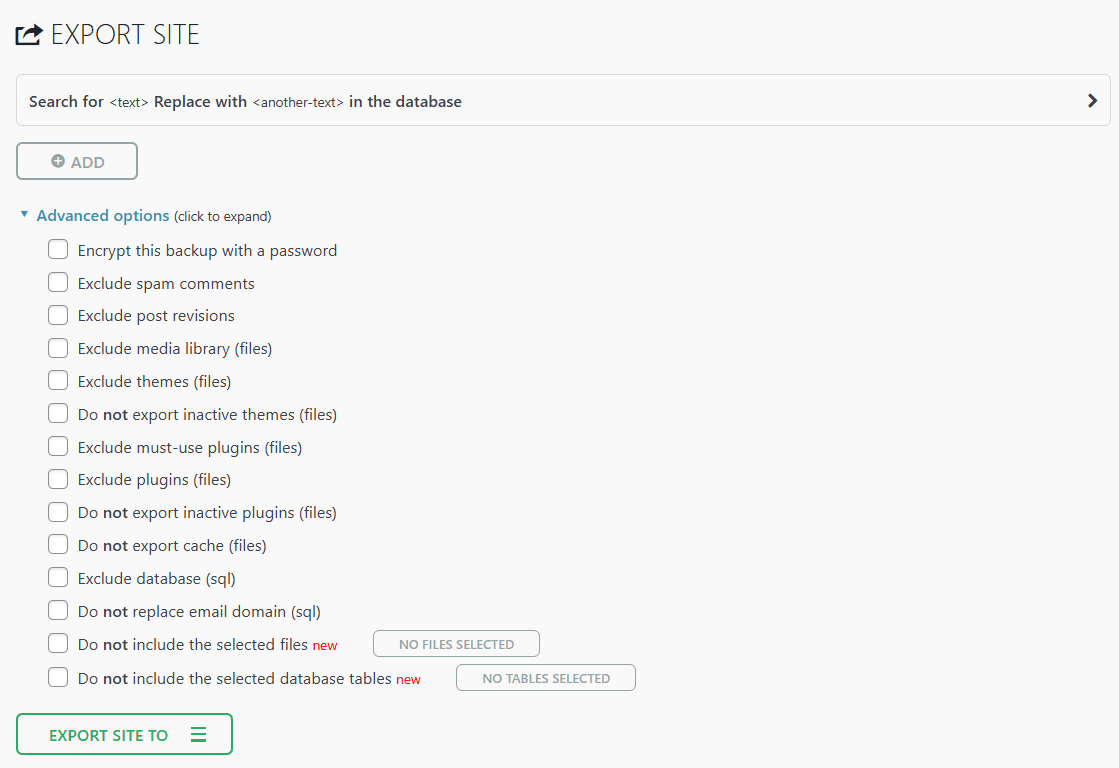Viewport: 1119px width, 768px height.
Task: Collapse the Advanced options triangle
Action: [x=24, y=215]
